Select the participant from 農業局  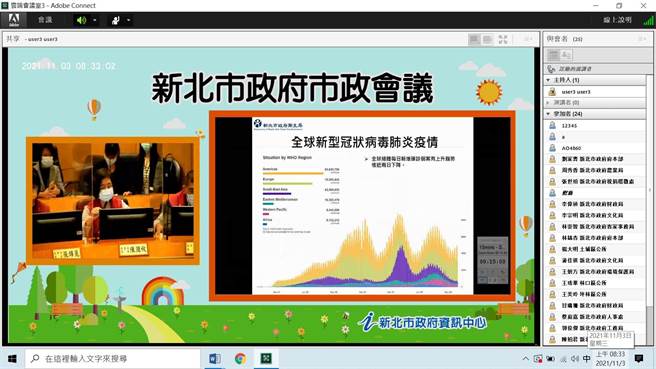[594, 170]
